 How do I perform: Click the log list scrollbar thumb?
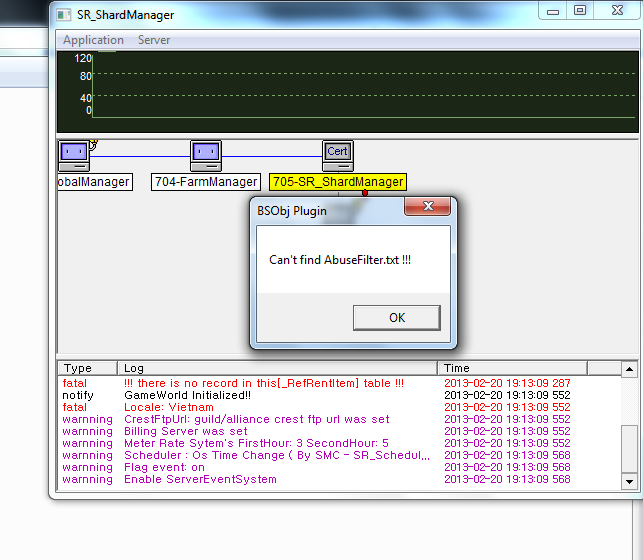(x=629, y=449)
